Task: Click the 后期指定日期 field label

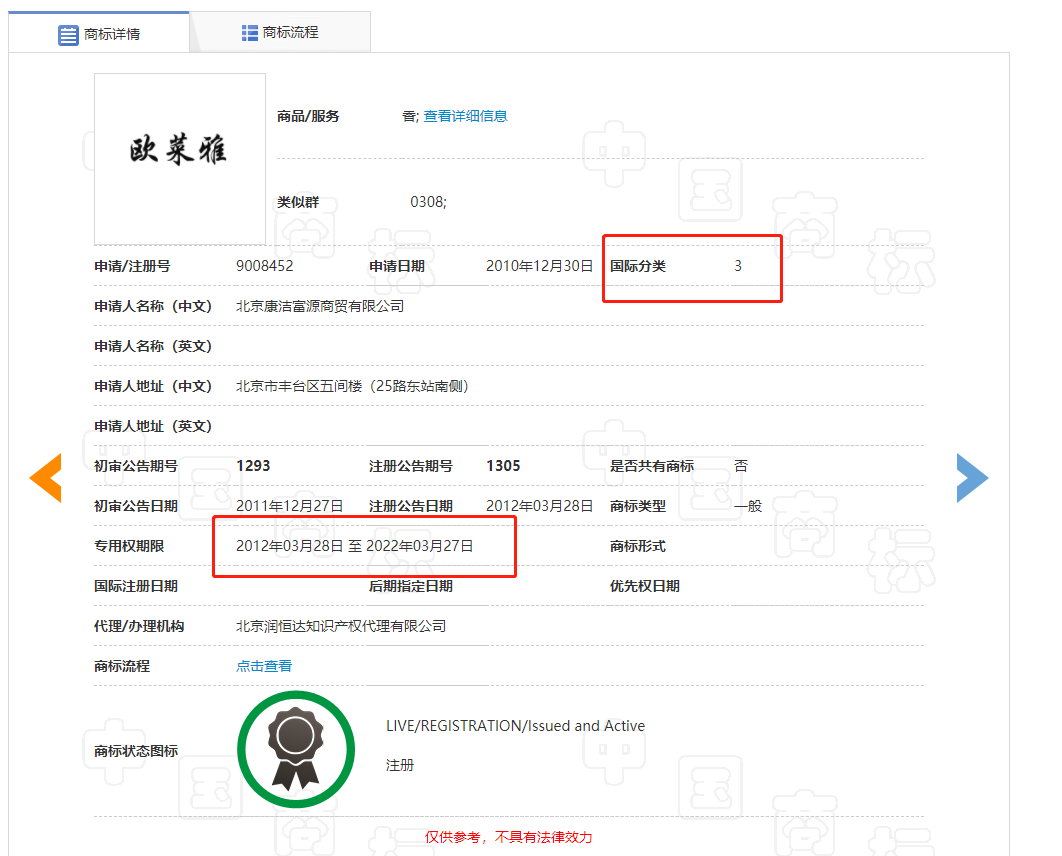Action: point(411,586)
